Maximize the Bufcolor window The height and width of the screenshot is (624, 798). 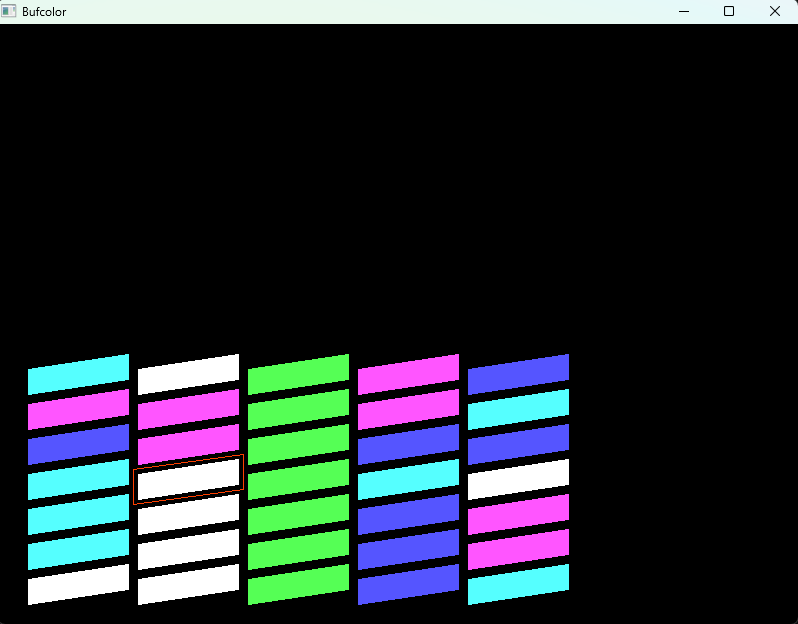(x=729, y=11)
